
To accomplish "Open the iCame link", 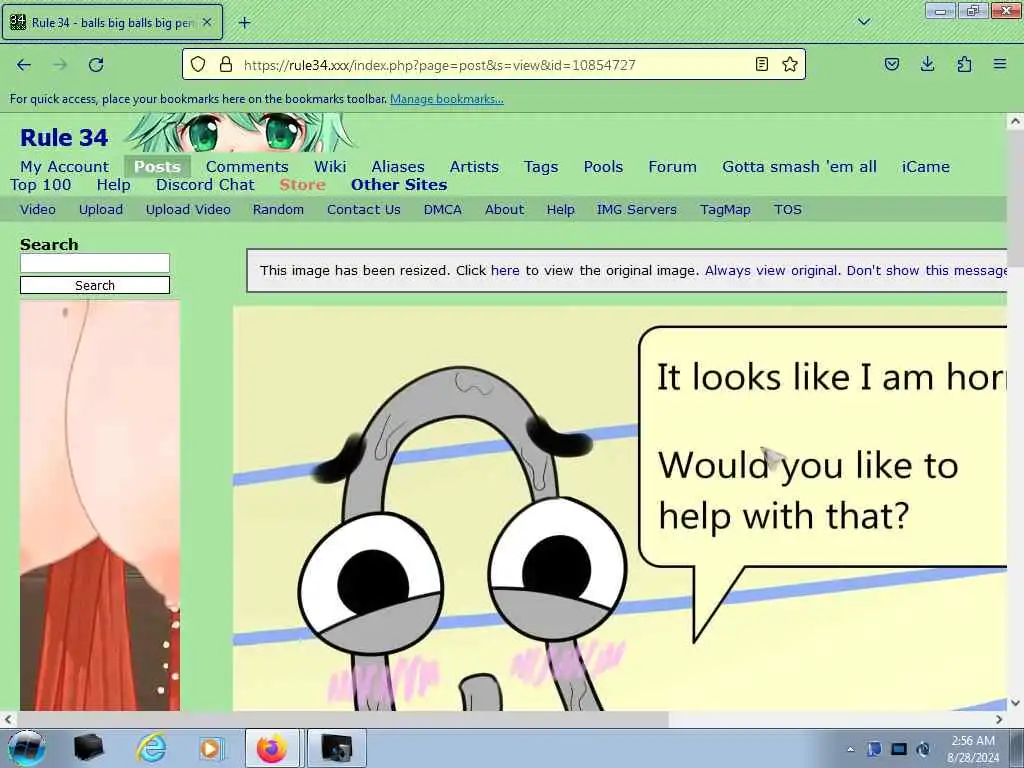I will click(925, 167).
